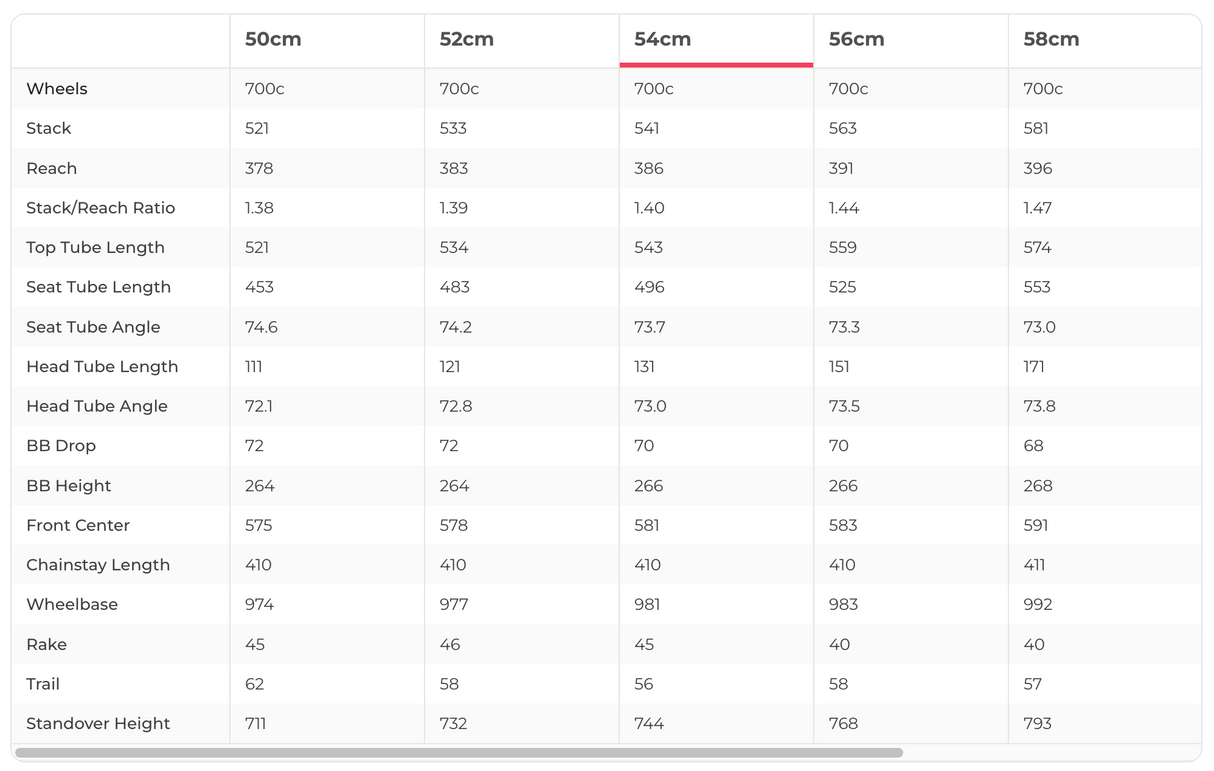Click the Reach row label
1214x771 pixels.
52,168
